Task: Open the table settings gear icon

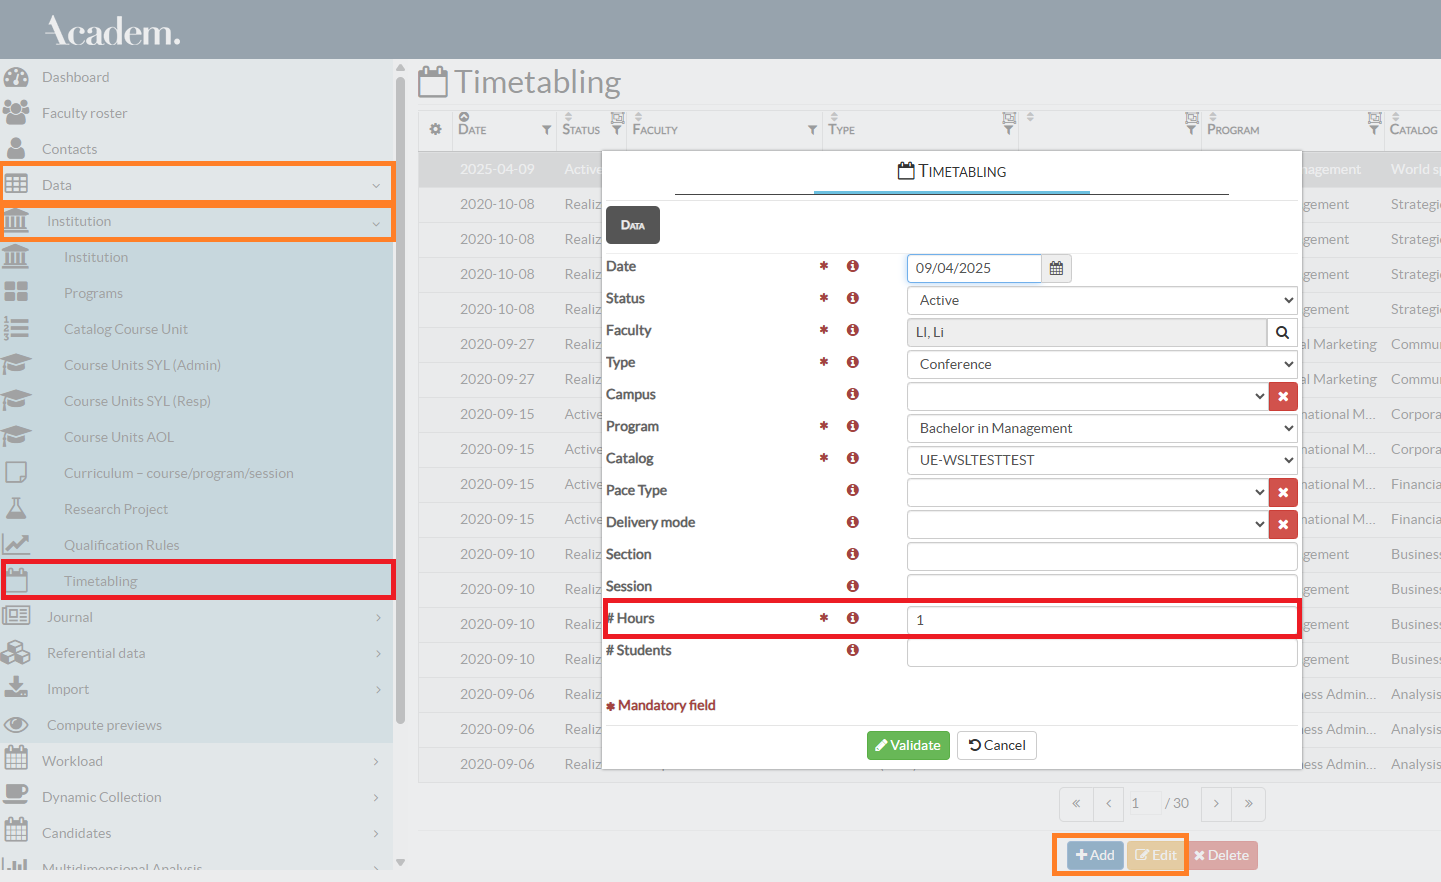Action: click(x=435, y=129)
